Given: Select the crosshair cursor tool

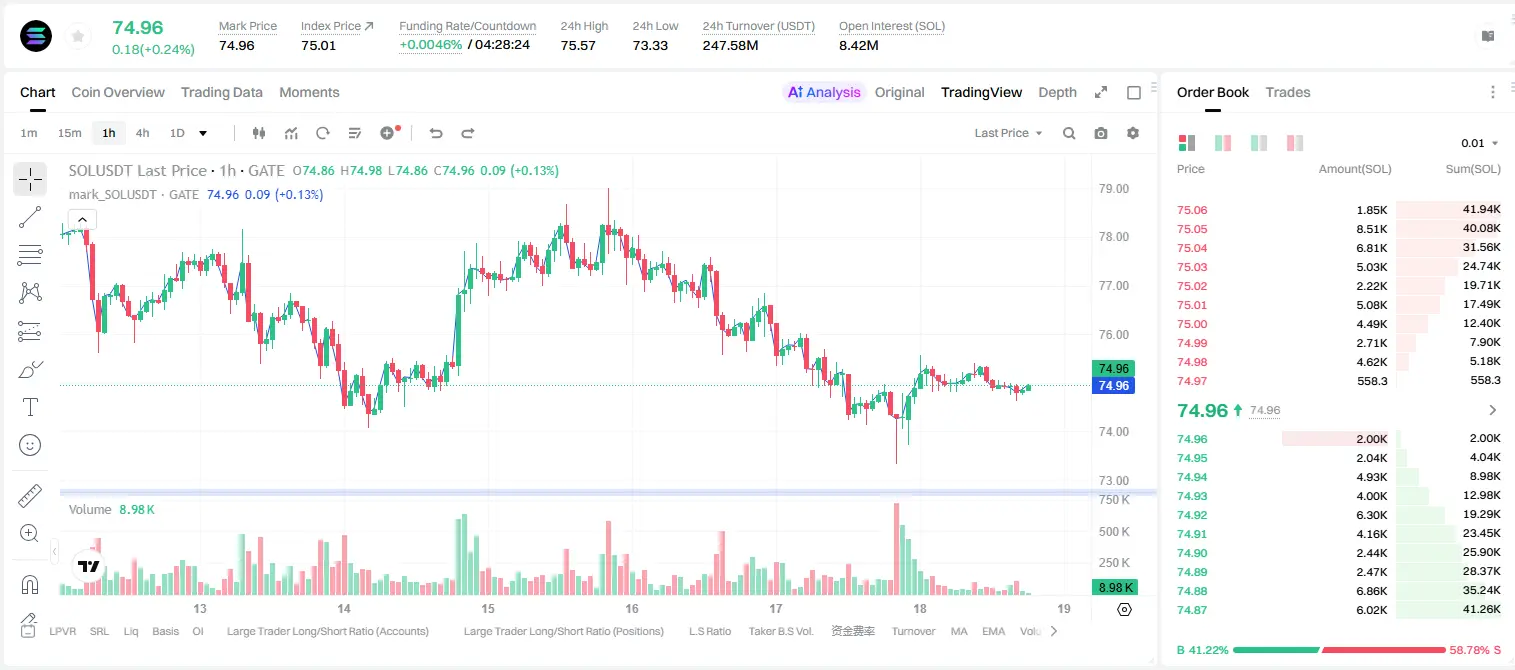Looking at the screenshot, I should click(30, 179).
